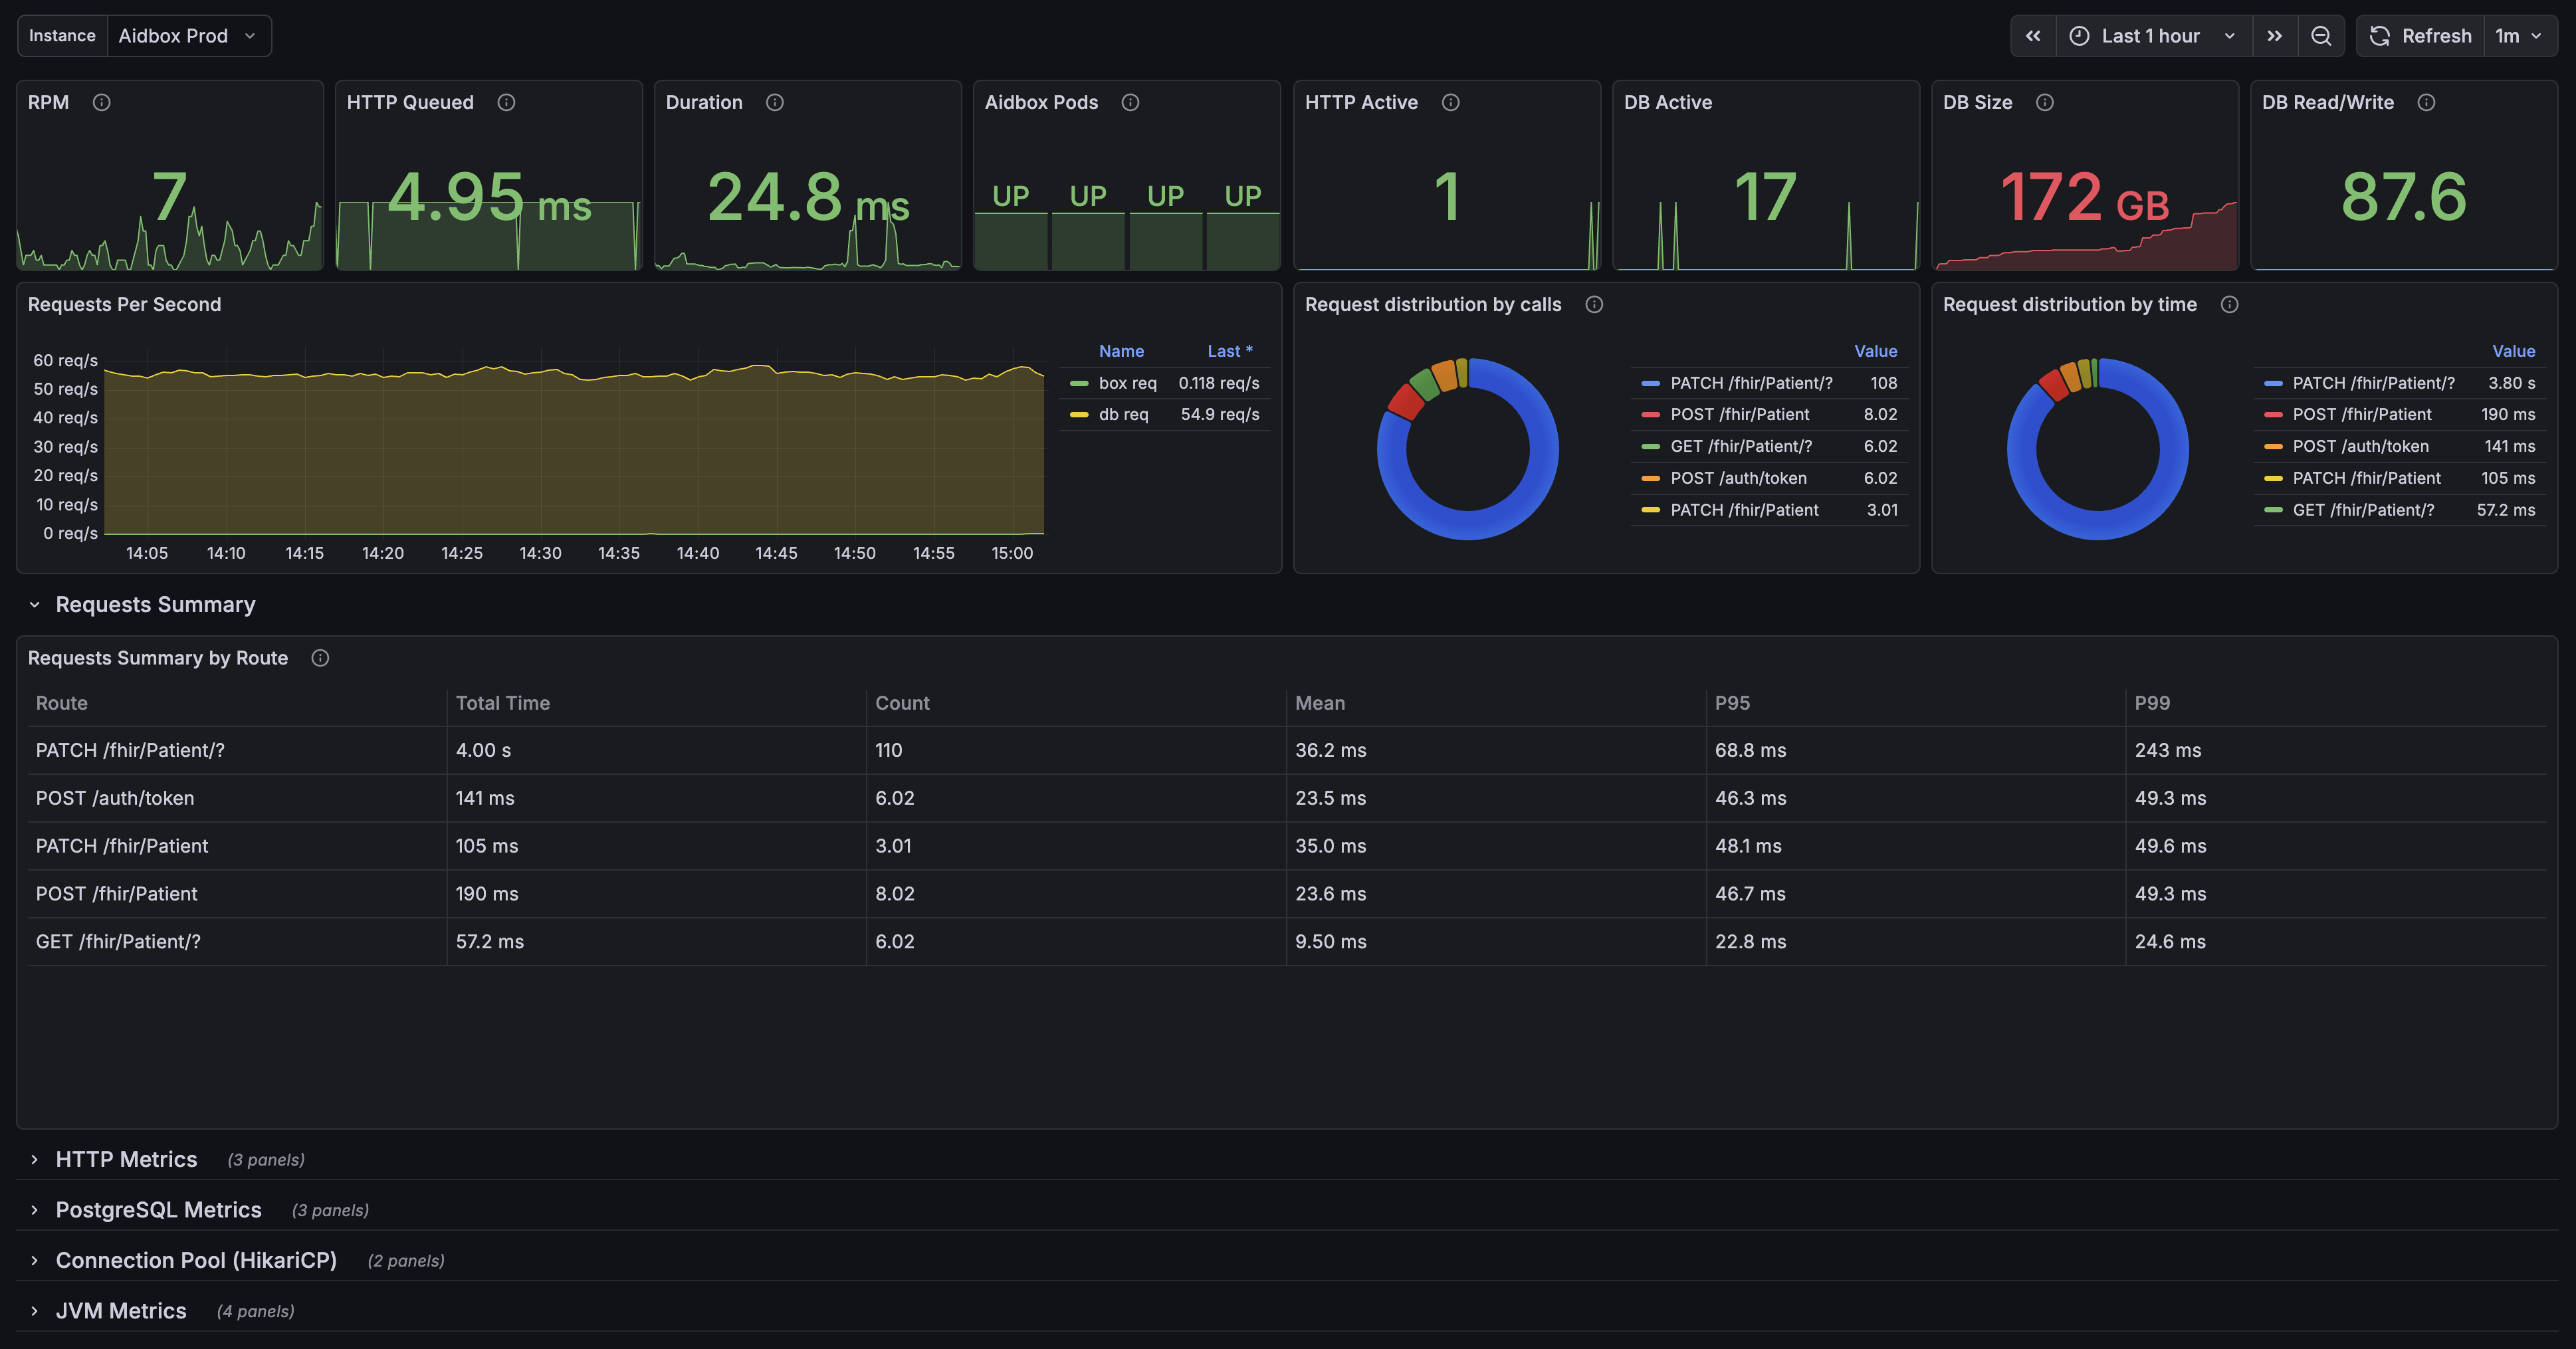Click info icon for distribution by time
This screenshot has width=2576, height=1349.
click(2229, 304)
